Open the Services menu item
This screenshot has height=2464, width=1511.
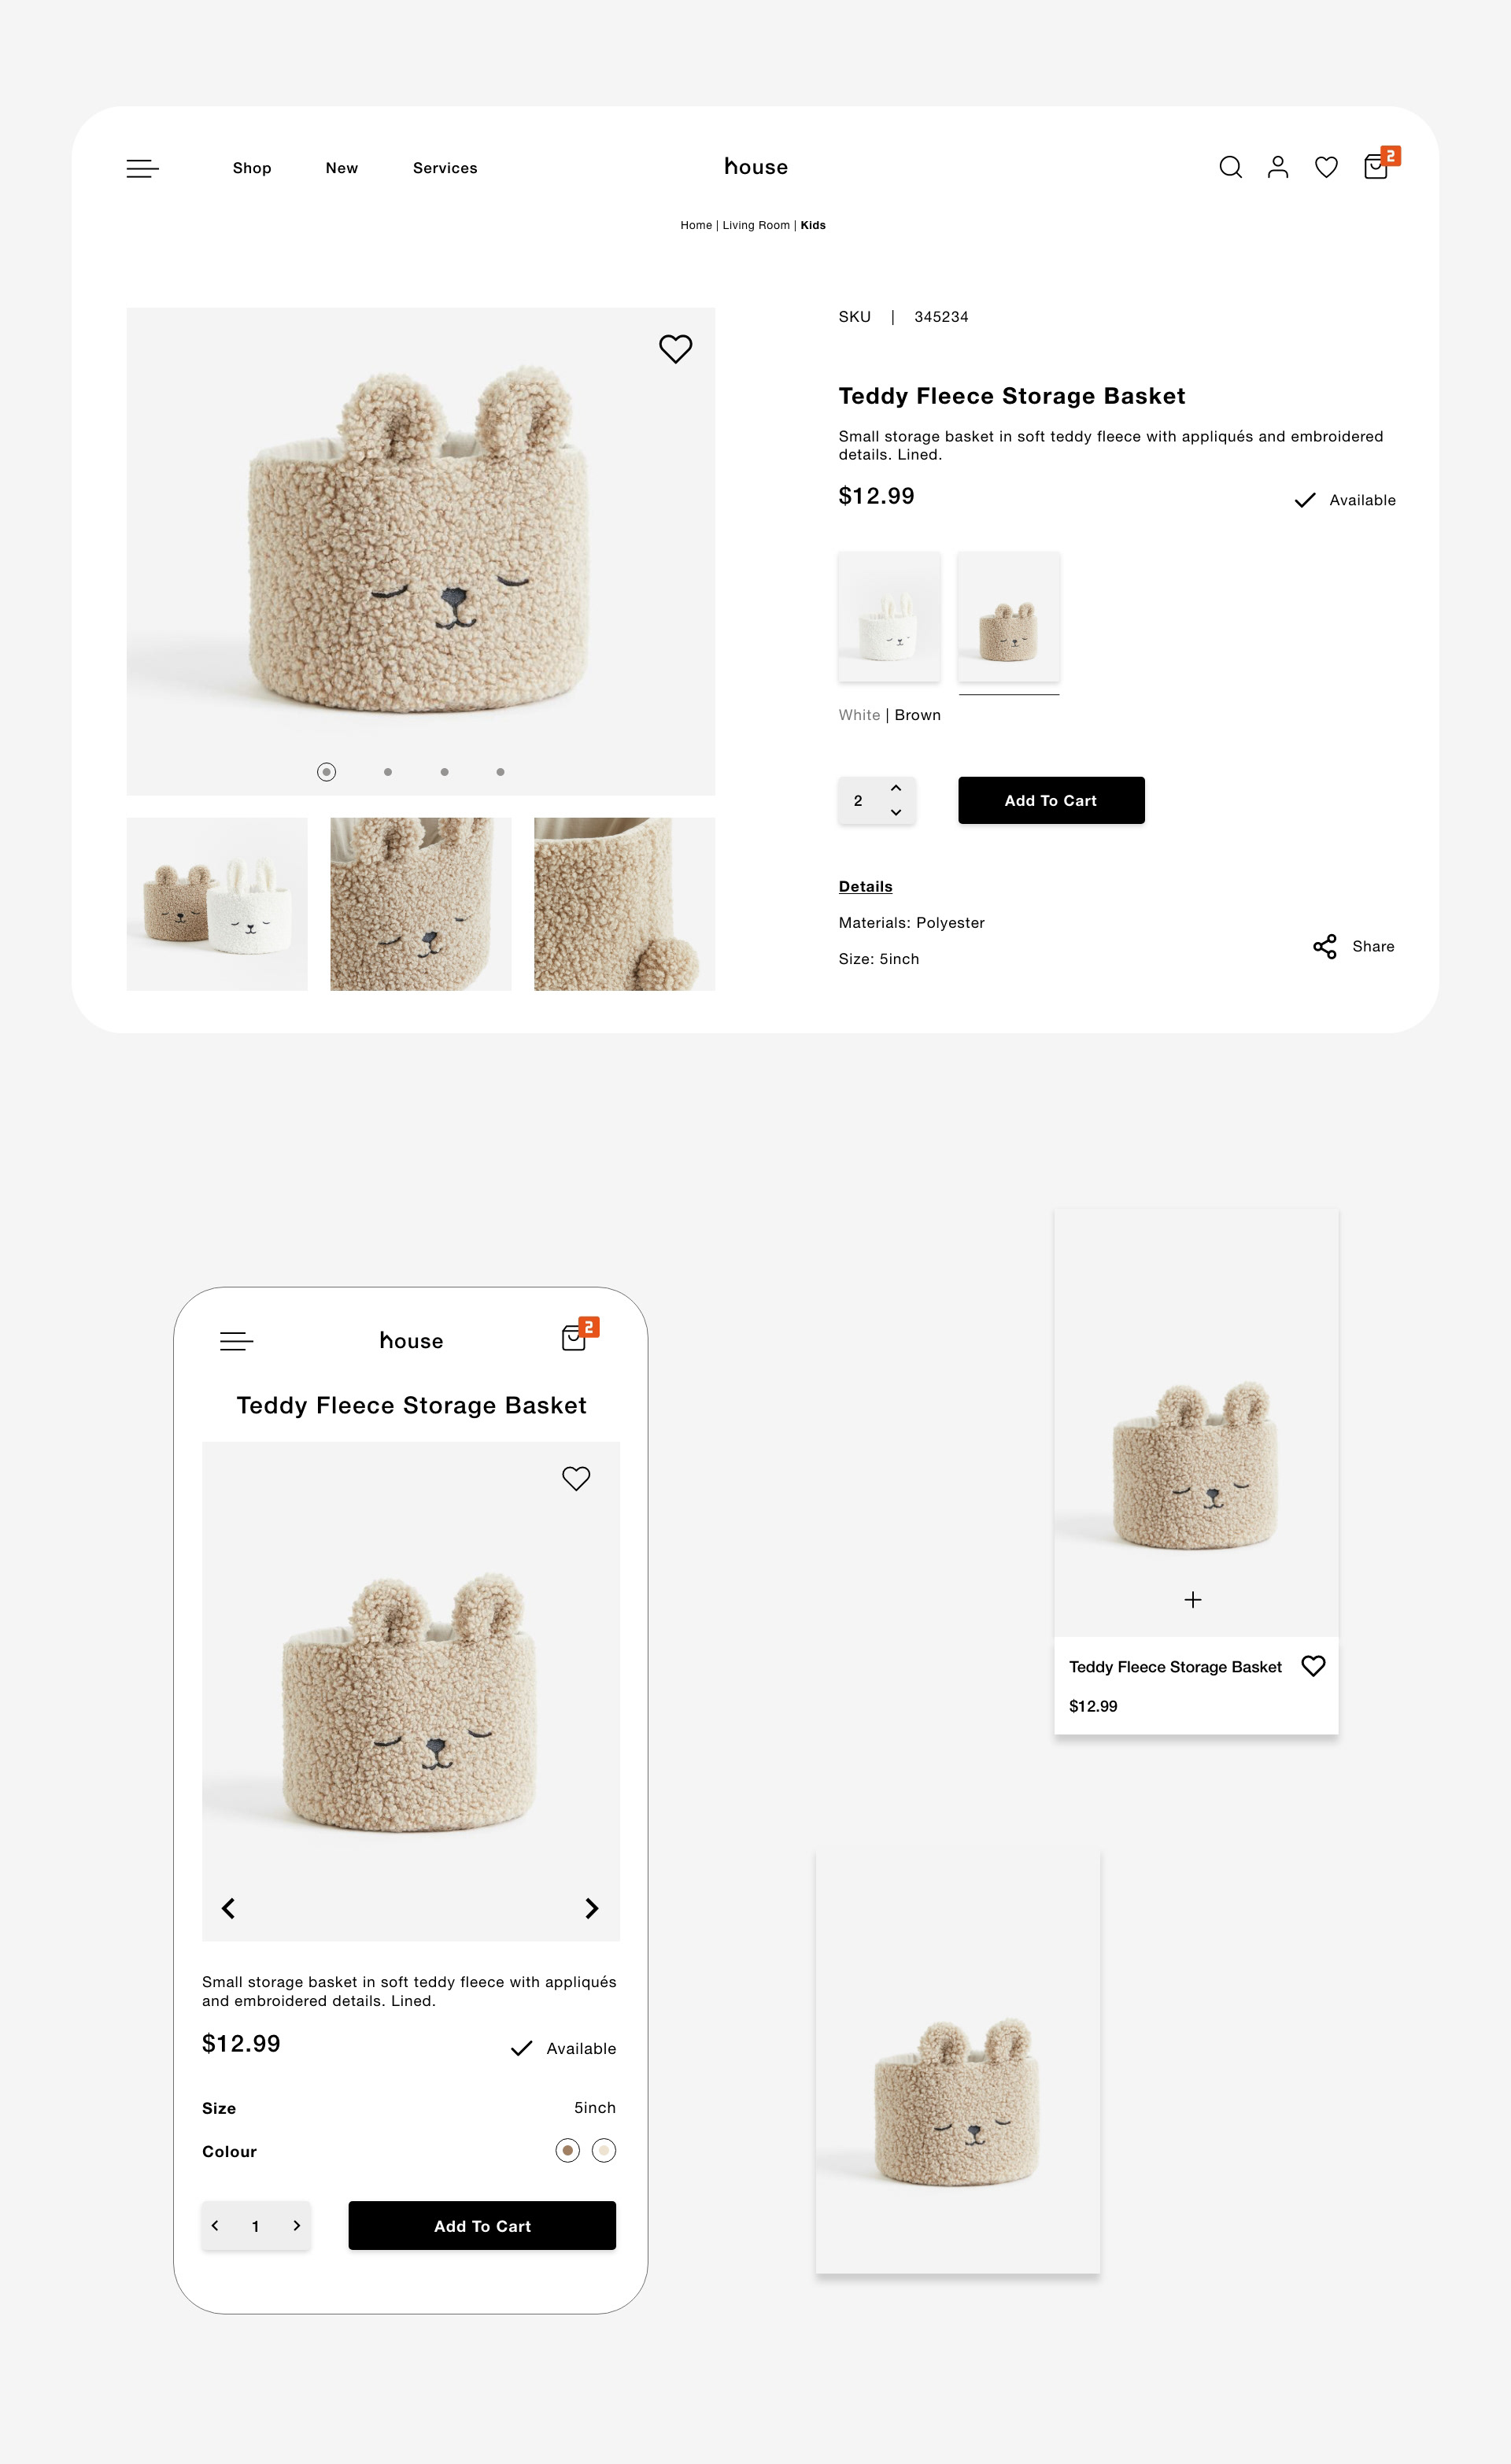pyautogui.click(x=445, y=168)
